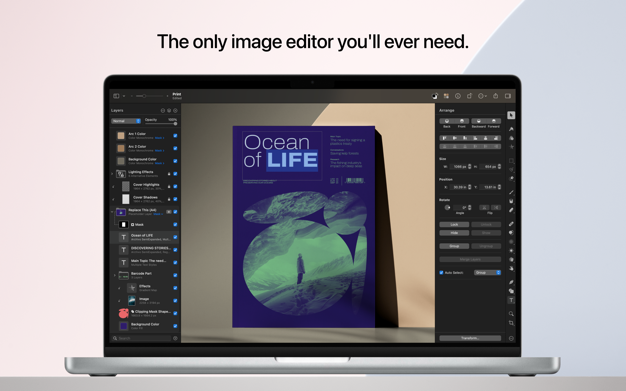Screen dimensions: 626x391
Task: Click the layer filter icon beside Search
Action: click(175, 338)
